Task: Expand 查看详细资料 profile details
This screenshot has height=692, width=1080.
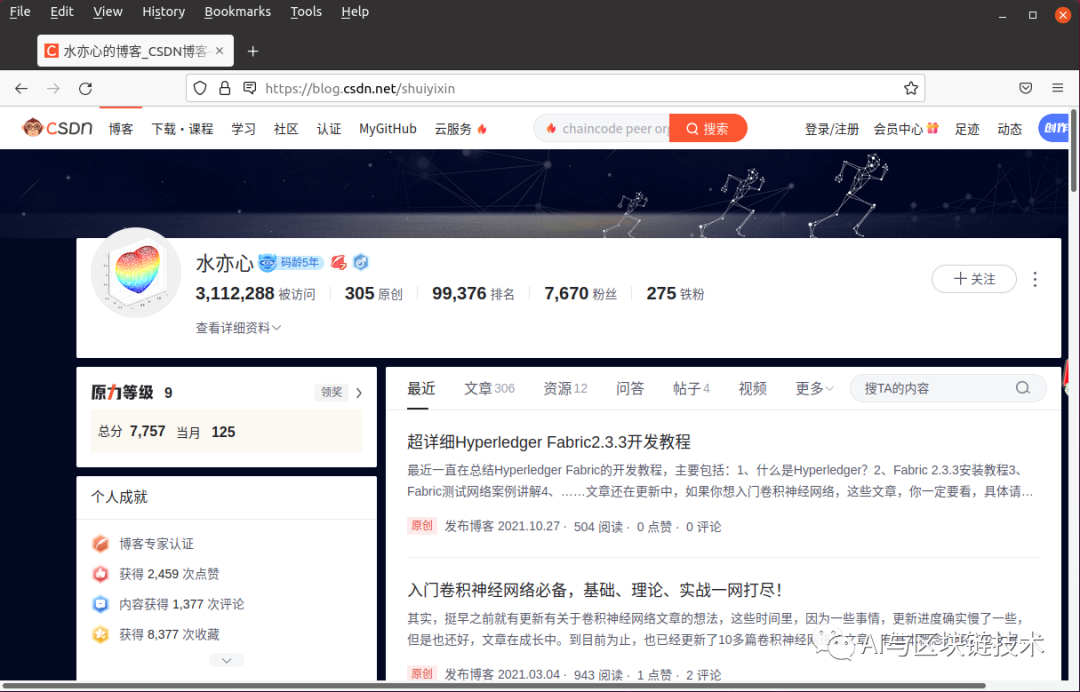Action: point(237,327)
